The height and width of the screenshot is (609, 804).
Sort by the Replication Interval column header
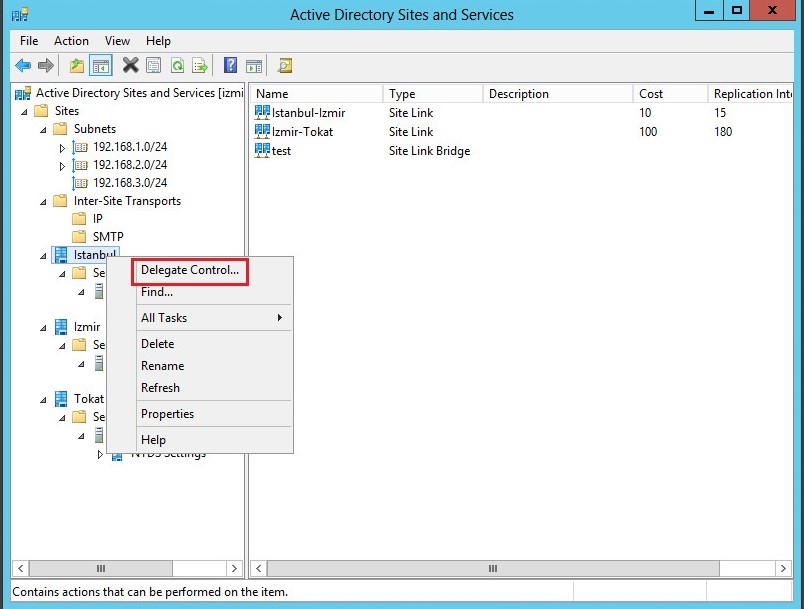[x=750, y=94]
